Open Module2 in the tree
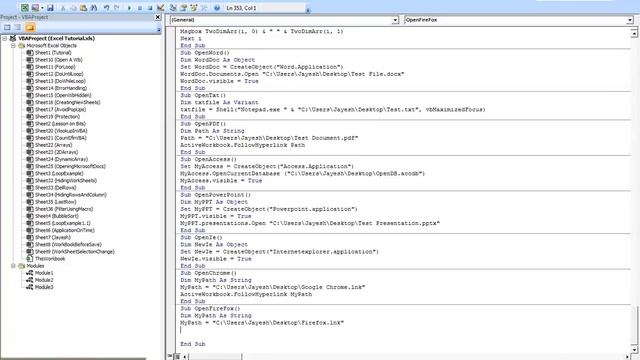The width and height of the screenshot is (640, 360). pos(44,280)
